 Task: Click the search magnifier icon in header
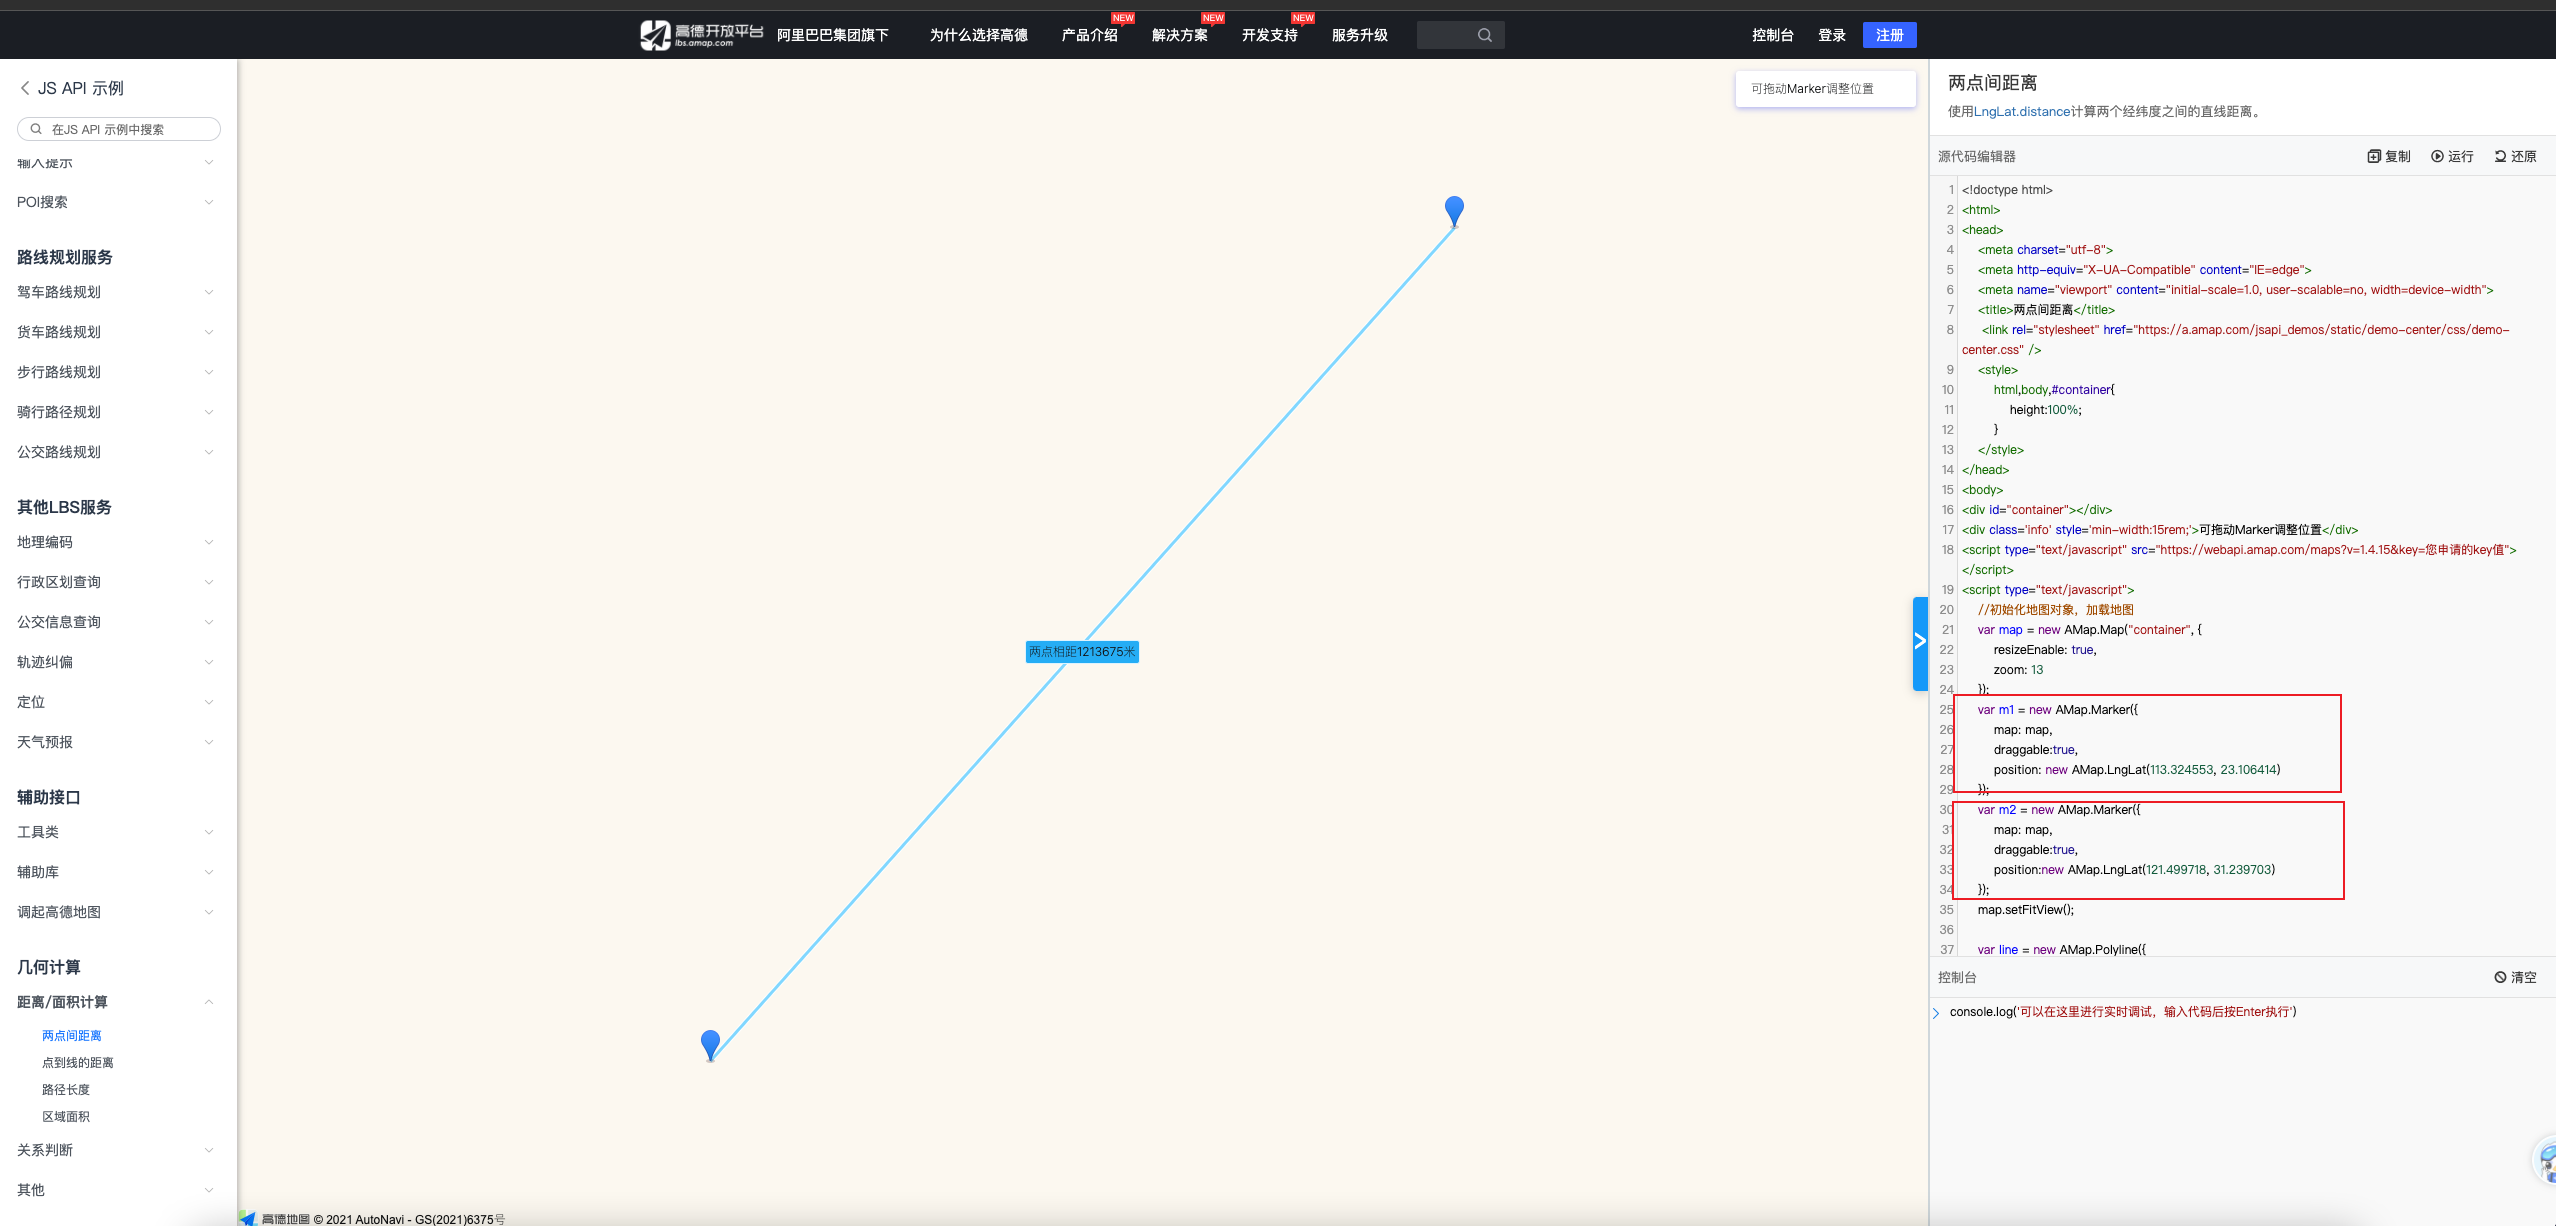click(x=1484, y=35)
